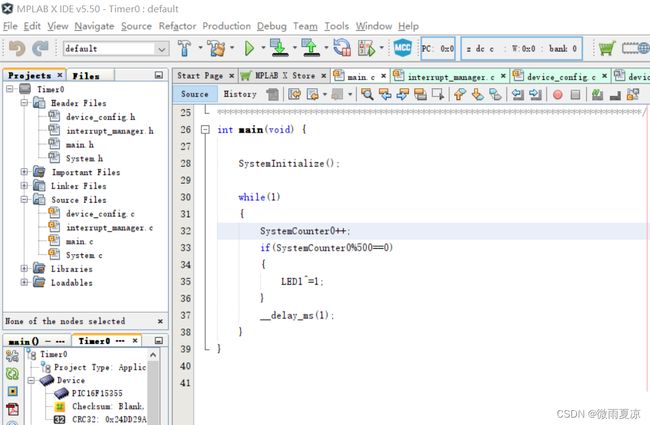
Task: Click the PDF datasheet icon in dashboard
Action: (x=12, y=410)
